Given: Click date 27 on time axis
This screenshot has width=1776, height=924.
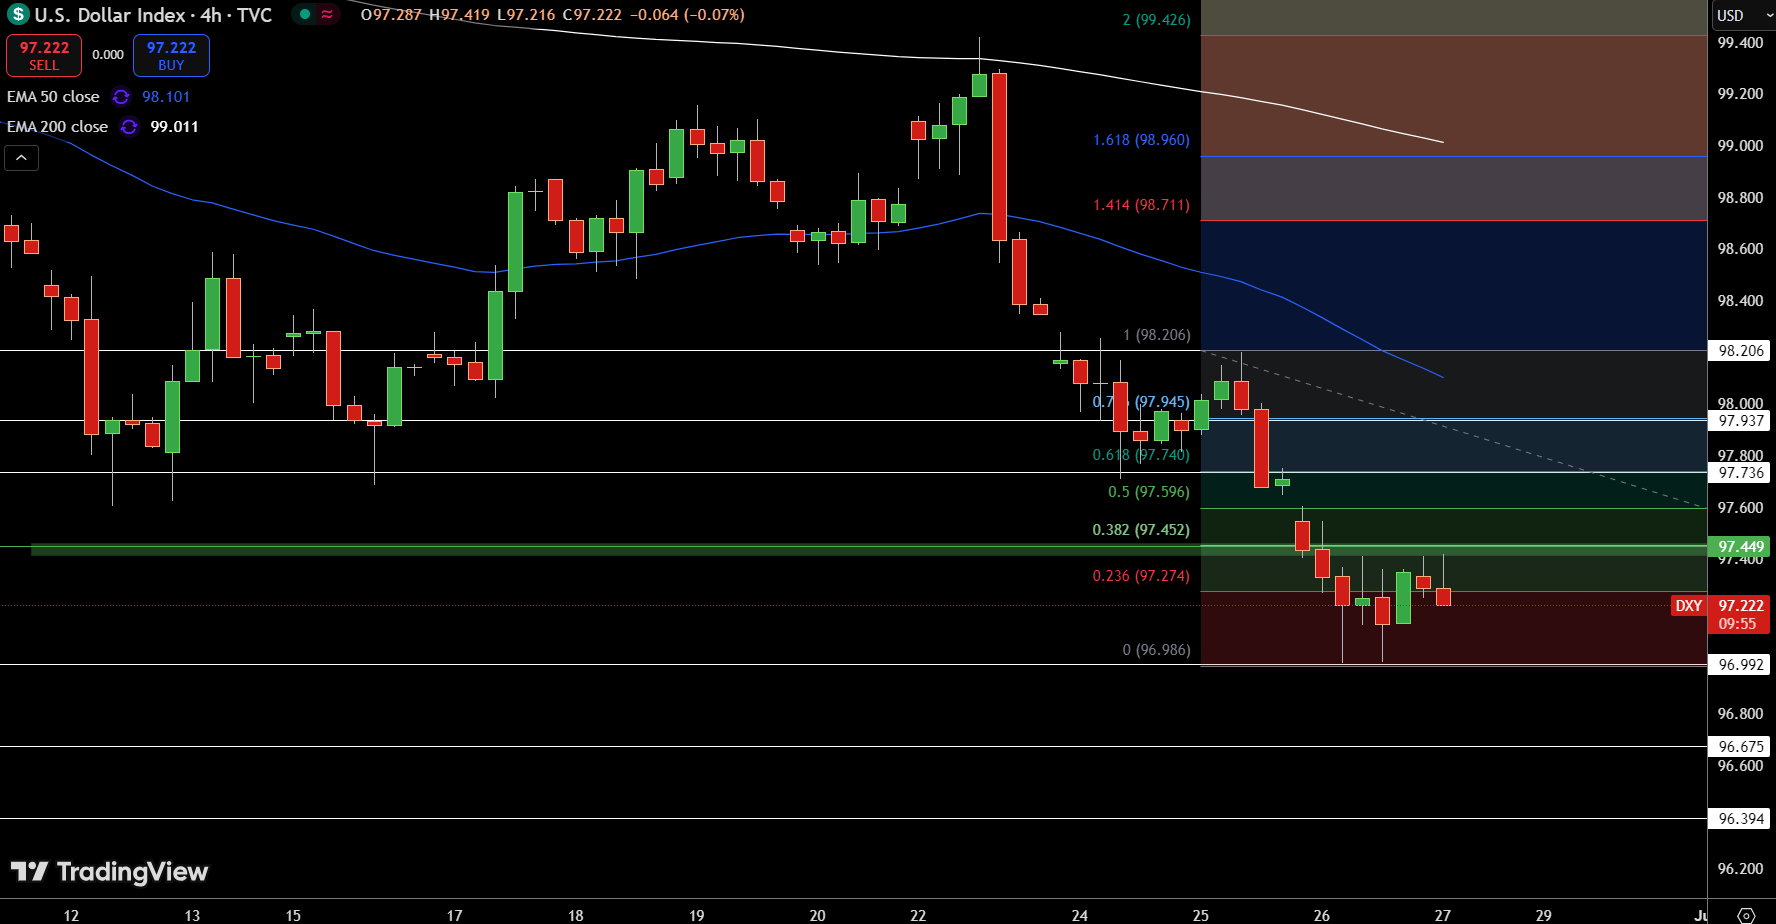Looking at the screenshot, I should coord(1443,915).
